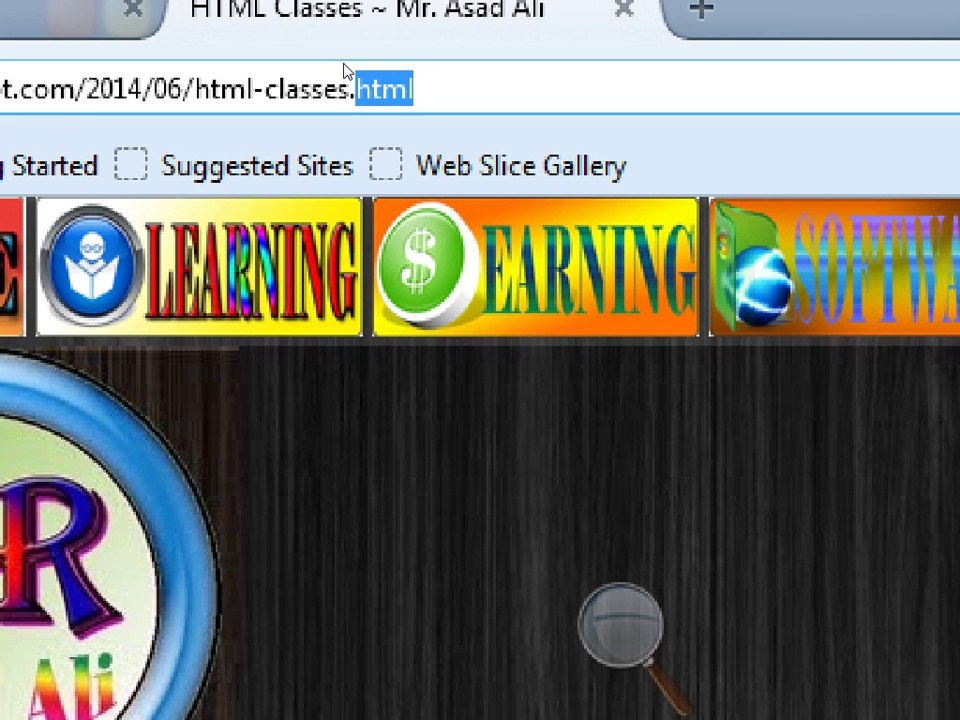Viewport: 960px width, 720px height.
Task: Click the Suggested Sites bookmark icon
Action: click(x=131, y=164)
